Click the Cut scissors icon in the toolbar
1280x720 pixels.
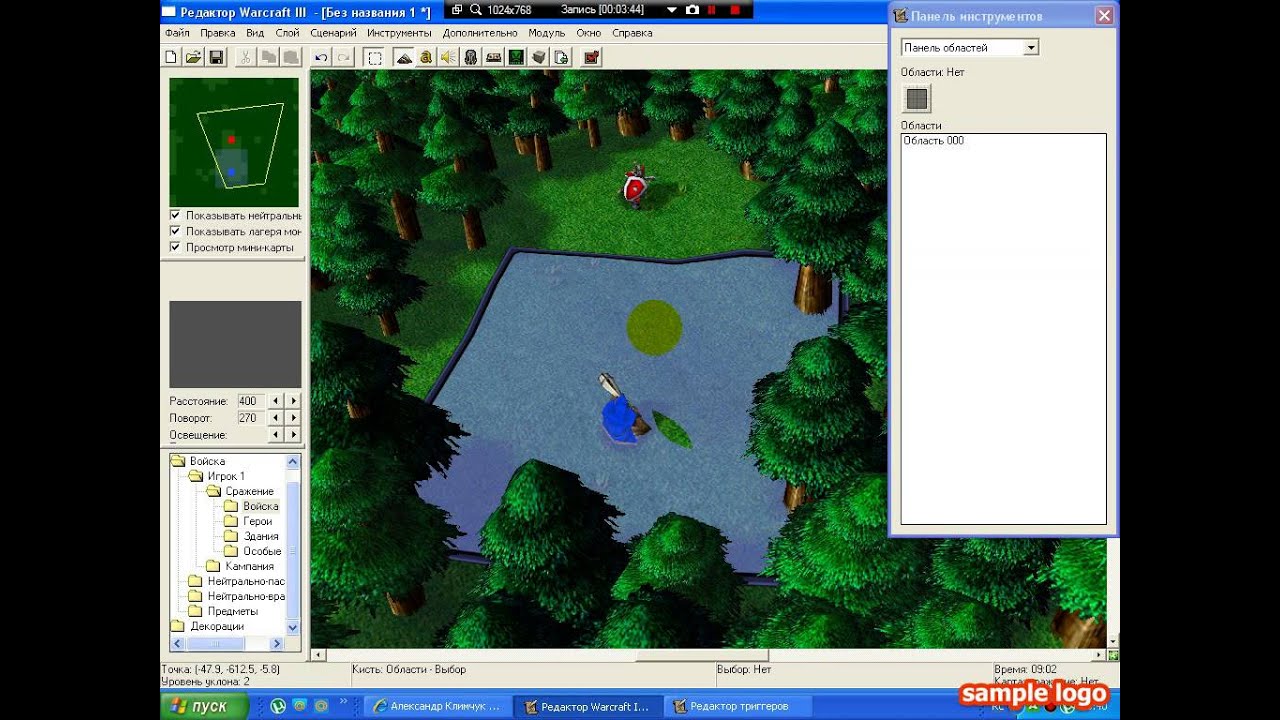tap(245, 57)
